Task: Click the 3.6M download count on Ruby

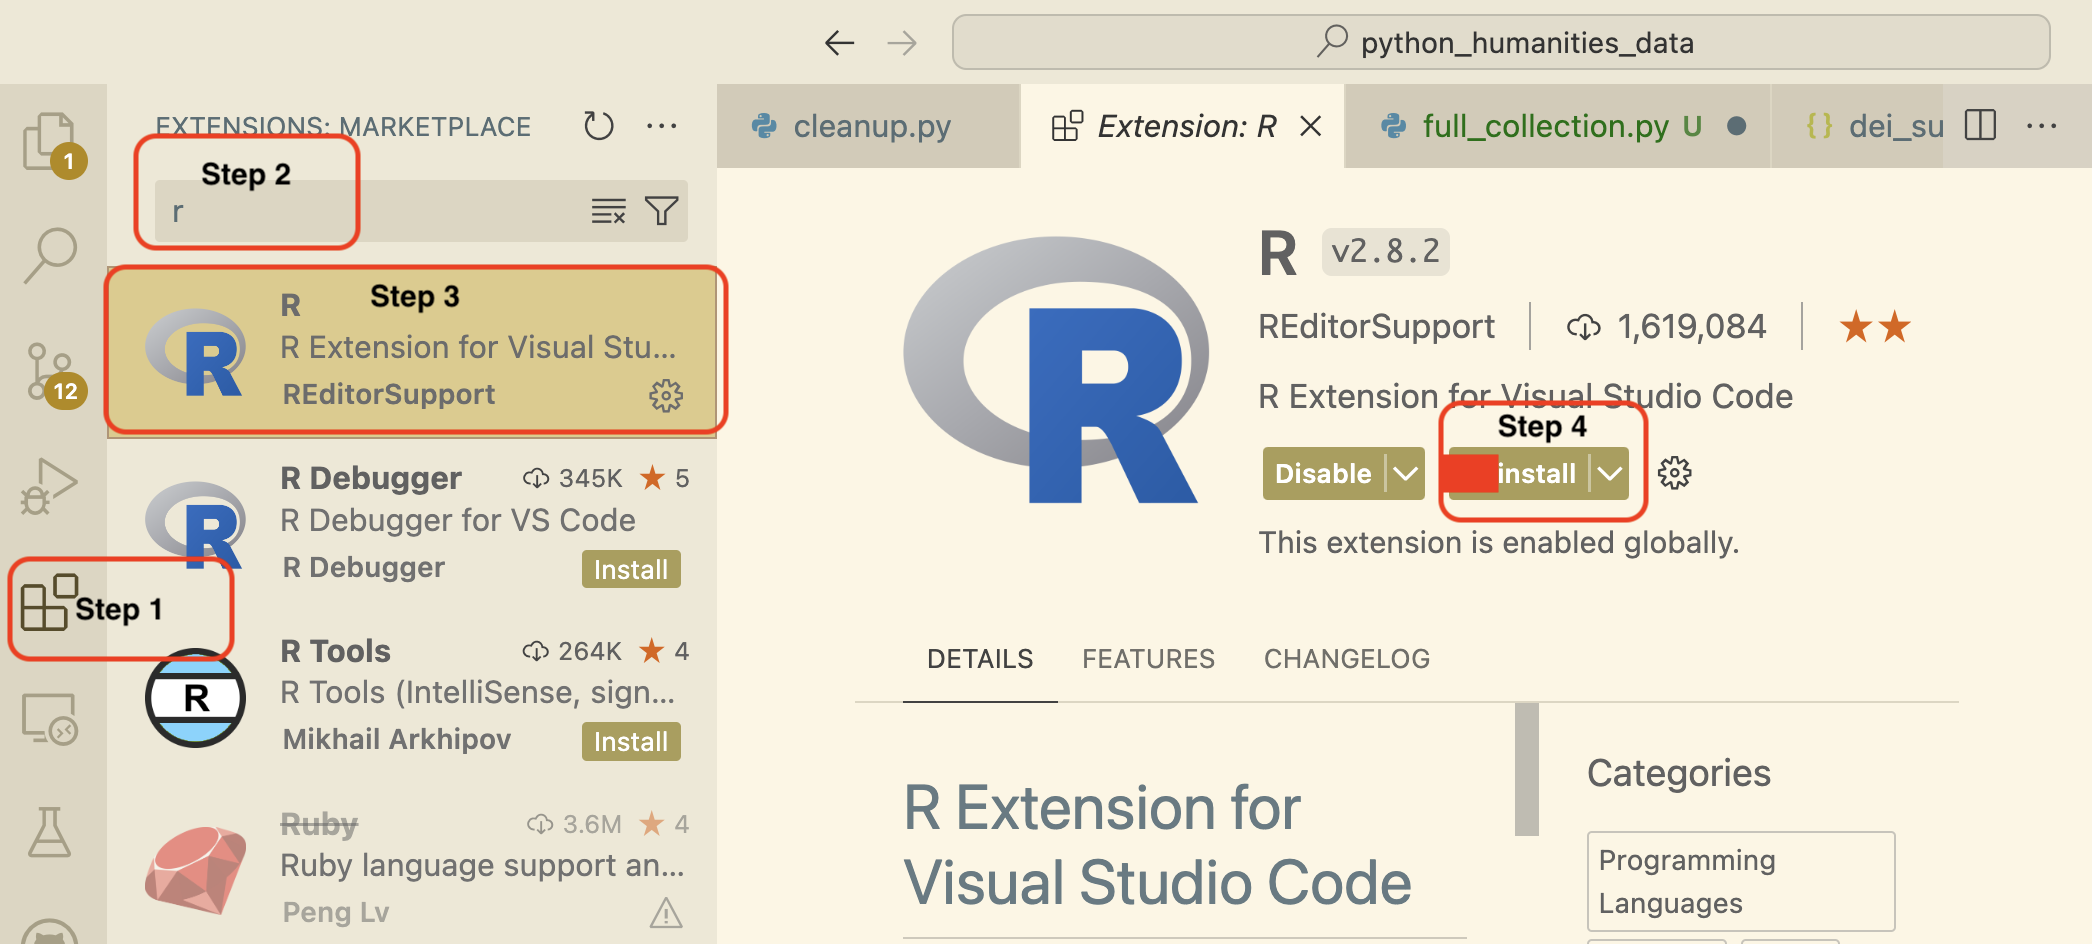Action: pos(575,824)
